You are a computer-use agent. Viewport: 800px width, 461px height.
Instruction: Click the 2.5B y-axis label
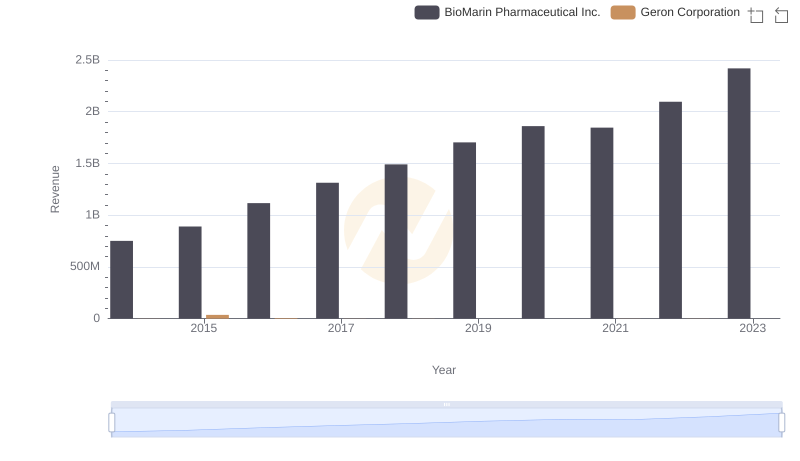point(88,60)
